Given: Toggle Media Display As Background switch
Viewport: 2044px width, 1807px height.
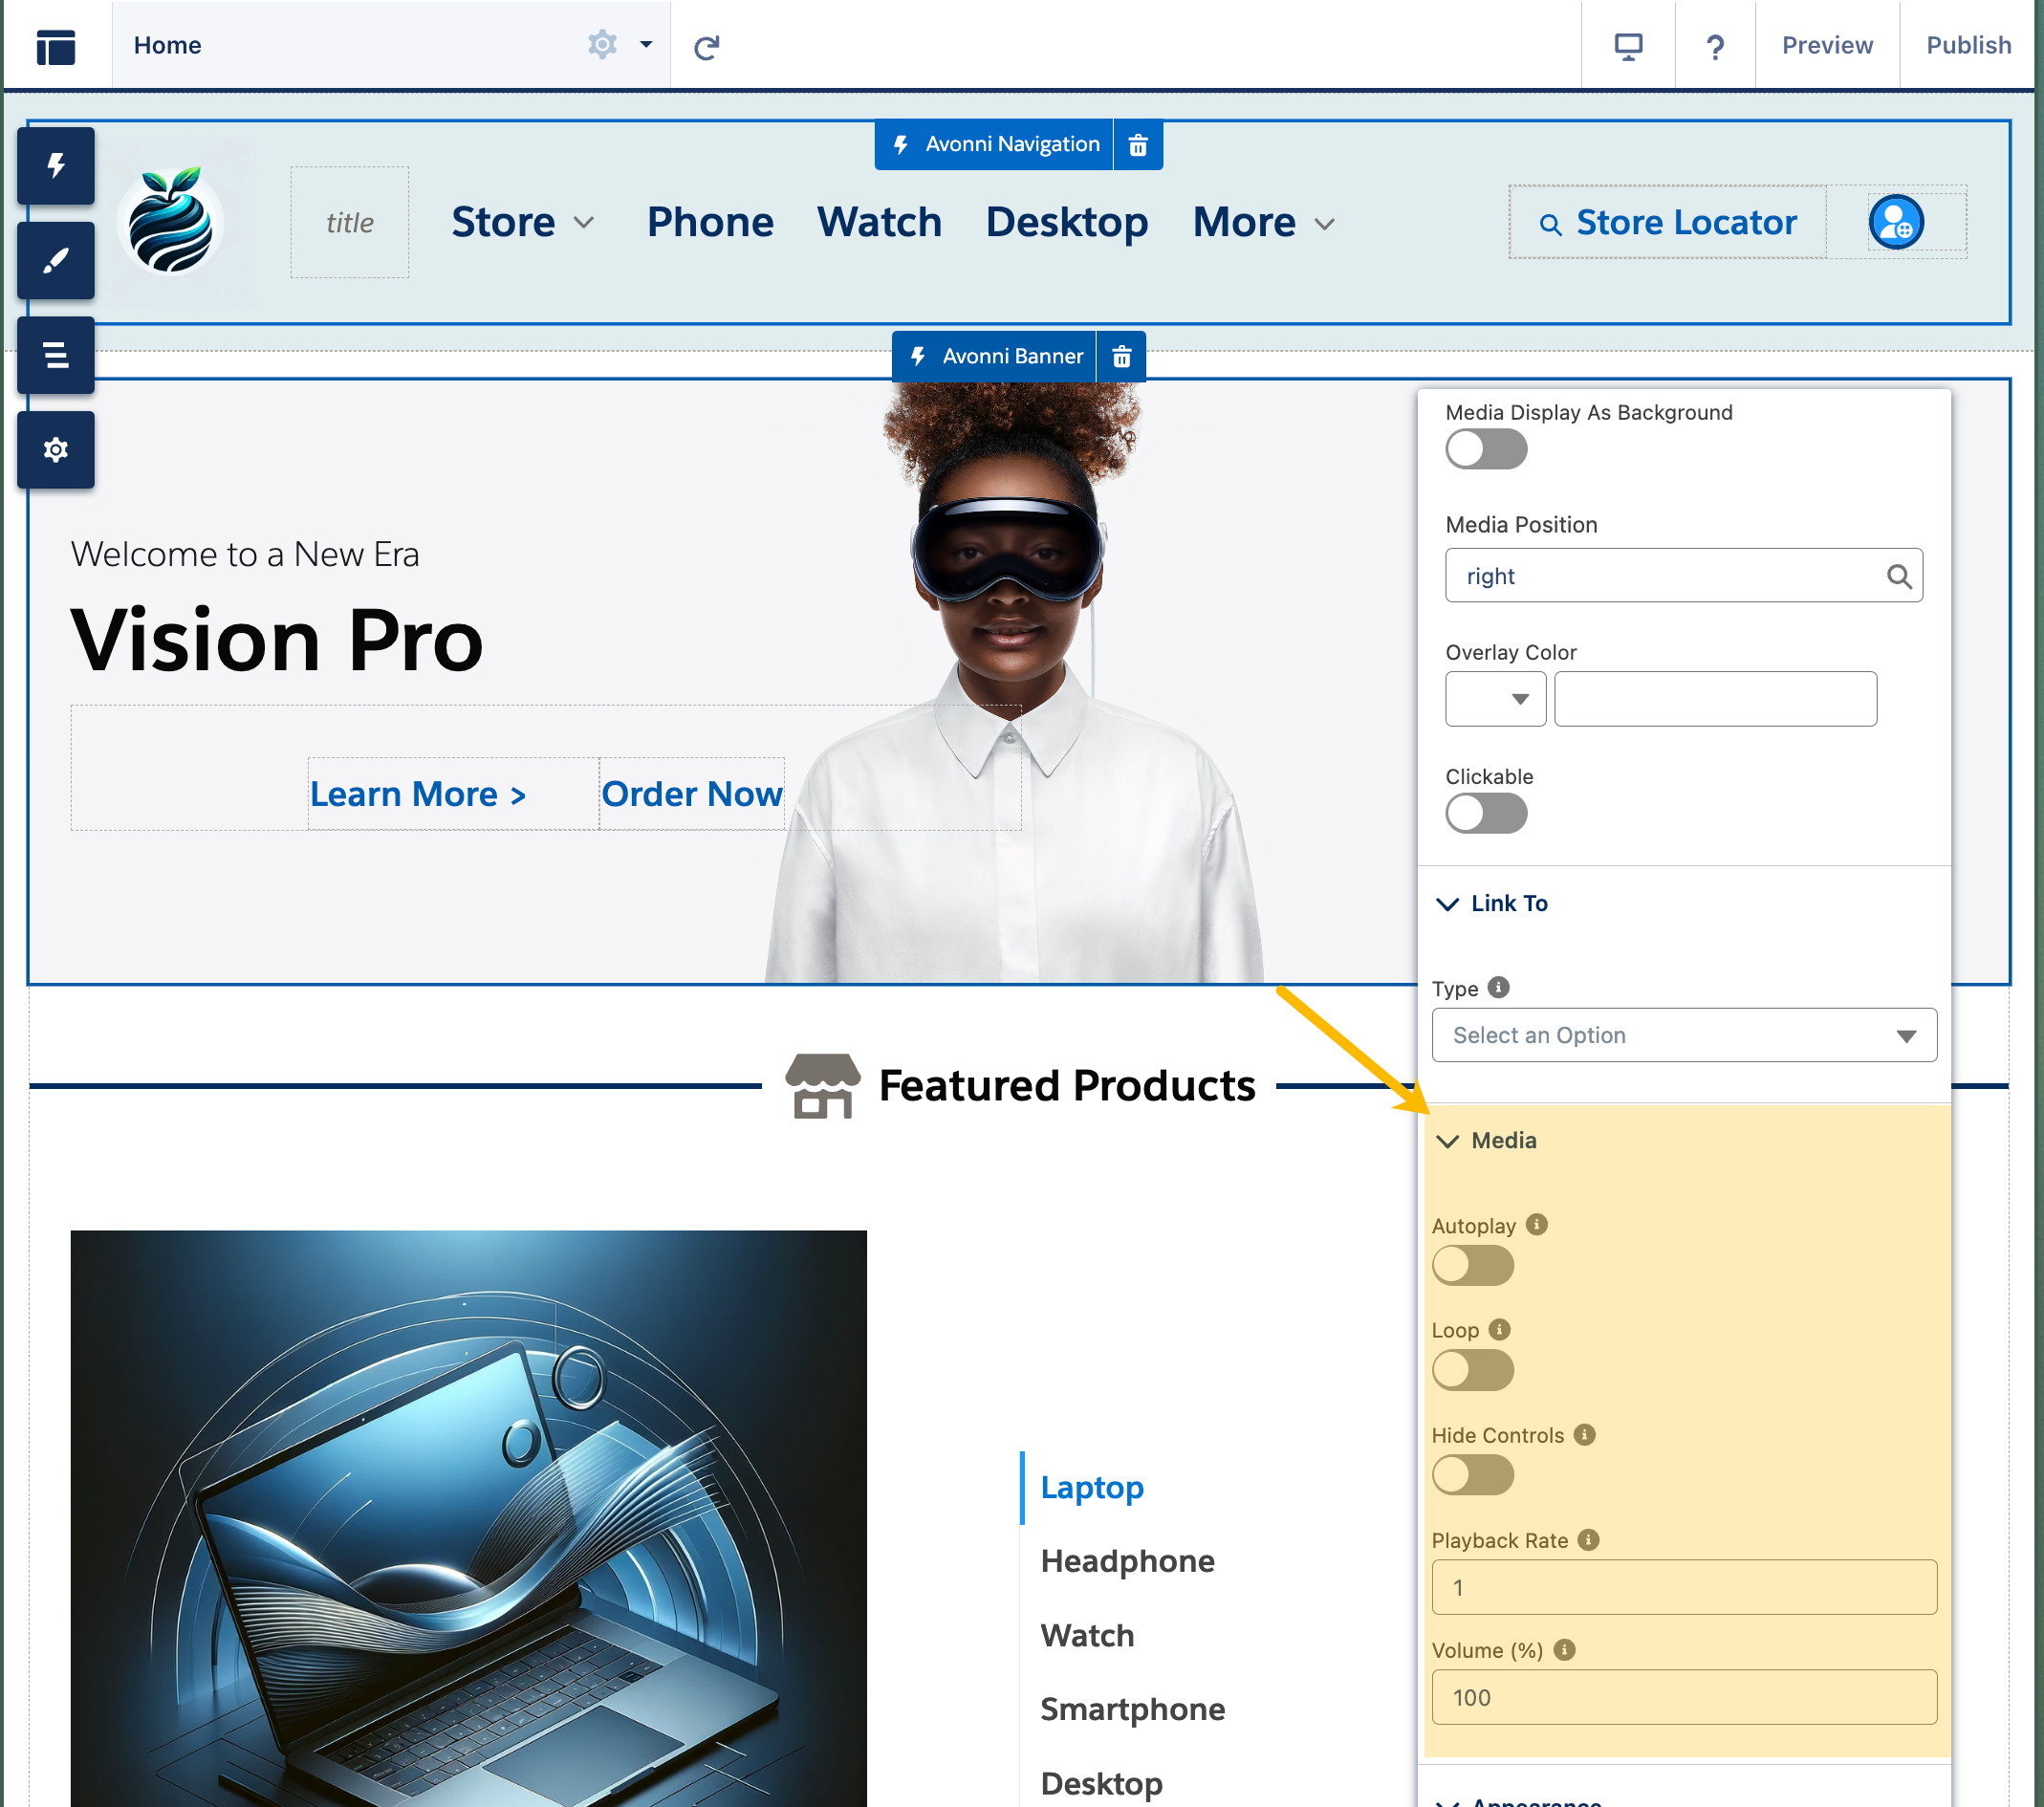Looking at the screenshot, I should (x=1485, y=450).
